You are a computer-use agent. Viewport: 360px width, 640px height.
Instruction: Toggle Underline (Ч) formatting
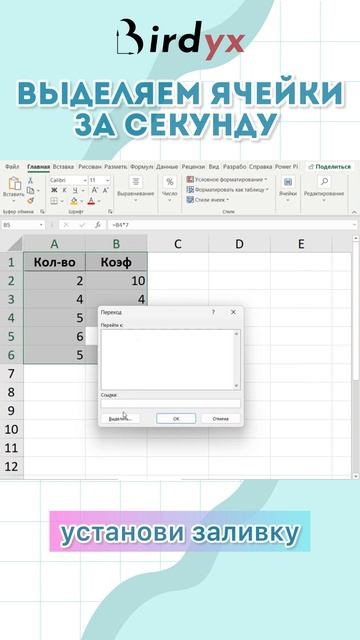click(75, 190)
